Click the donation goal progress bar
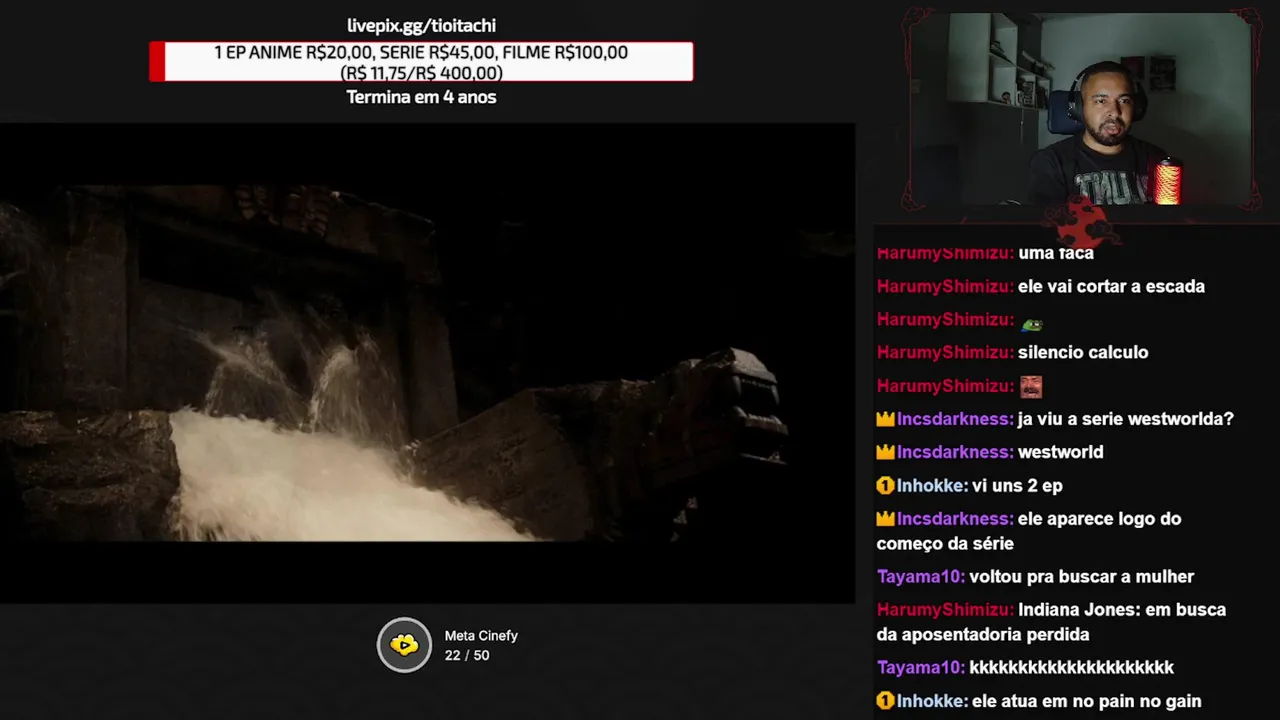 pos(421,62)
